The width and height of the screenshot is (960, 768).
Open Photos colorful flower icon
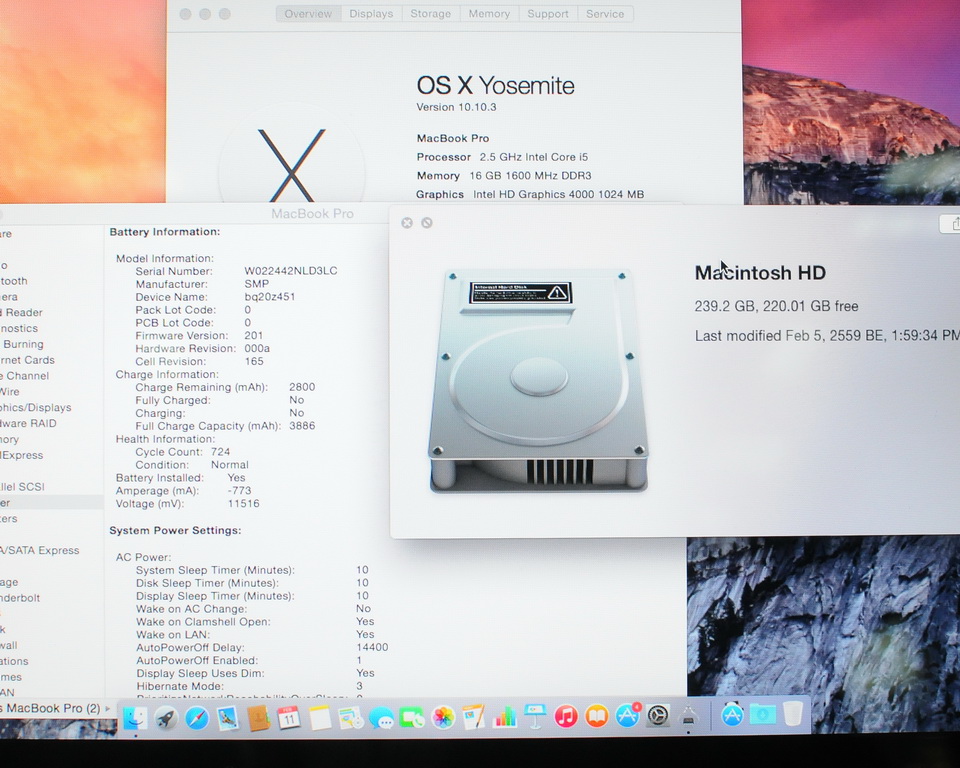[443, 717]
